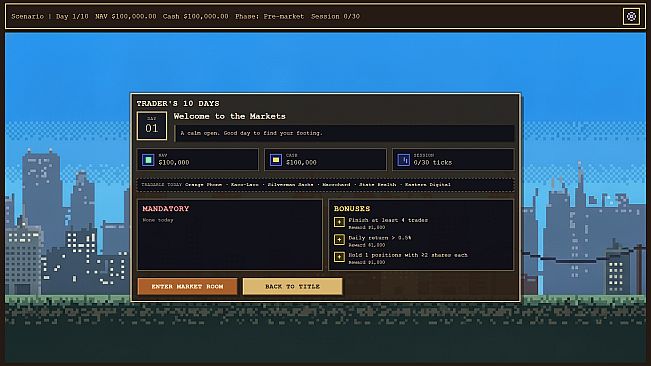Click the "None today" mandatory text
This screenshot has height=366, width=651.
(158, 220)
